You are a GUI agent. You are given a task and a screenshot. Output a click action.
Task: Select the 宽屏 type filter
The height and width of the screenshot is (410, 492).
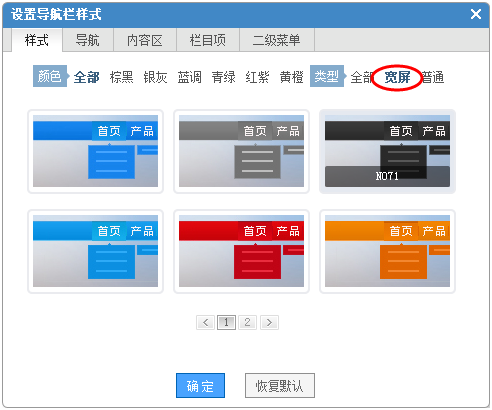coord(397,77)
